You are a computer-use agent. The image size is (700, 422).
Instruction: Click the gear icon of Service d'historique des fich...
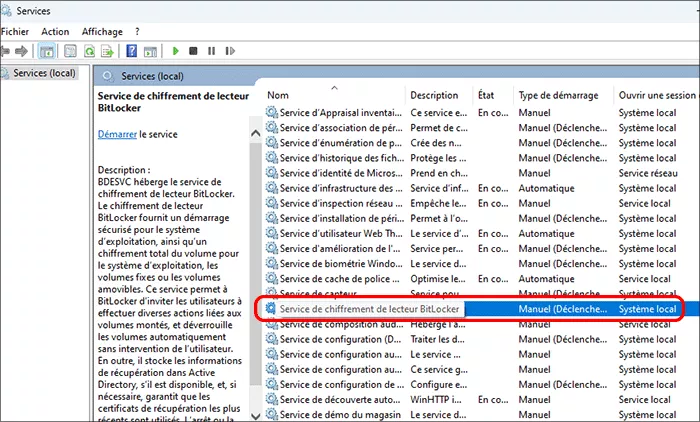[x=271, y=158]
